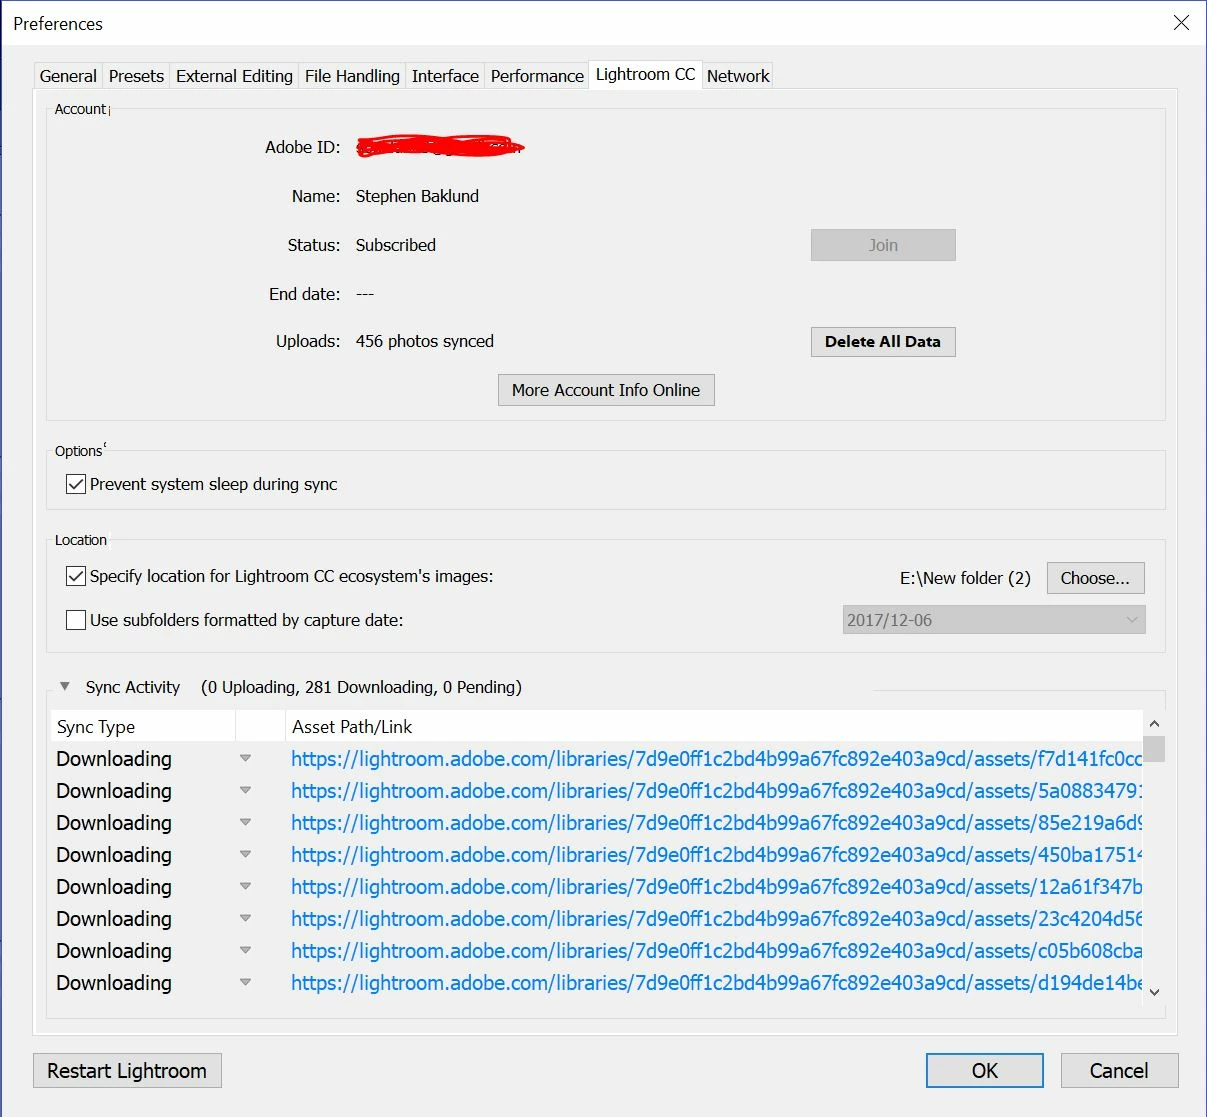Open the Network tab
Screen dimensions: 1207x1117
738,76
